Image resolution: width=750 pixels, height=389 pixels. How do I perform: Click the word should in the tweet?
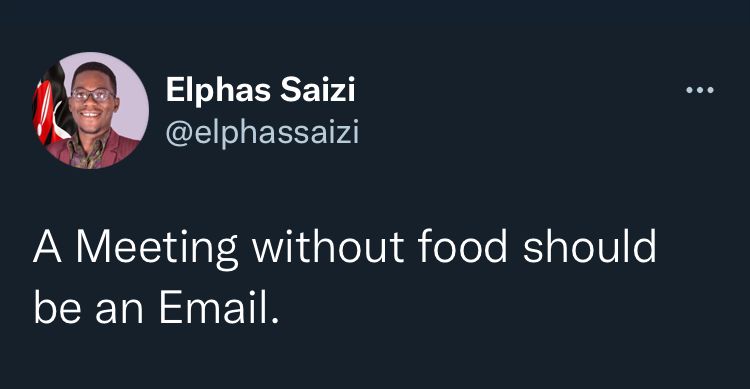point(589,247)
